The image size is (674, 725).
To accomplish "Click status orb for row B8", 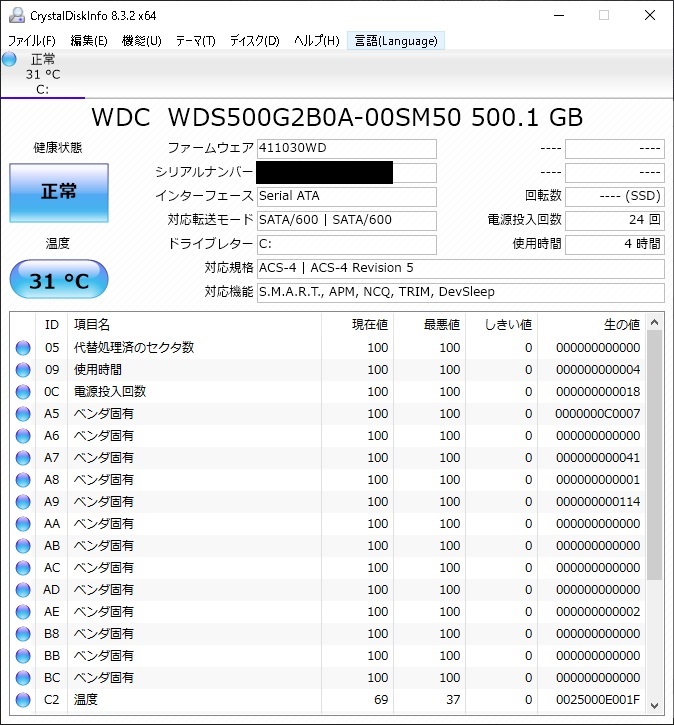I will point(23,634).
